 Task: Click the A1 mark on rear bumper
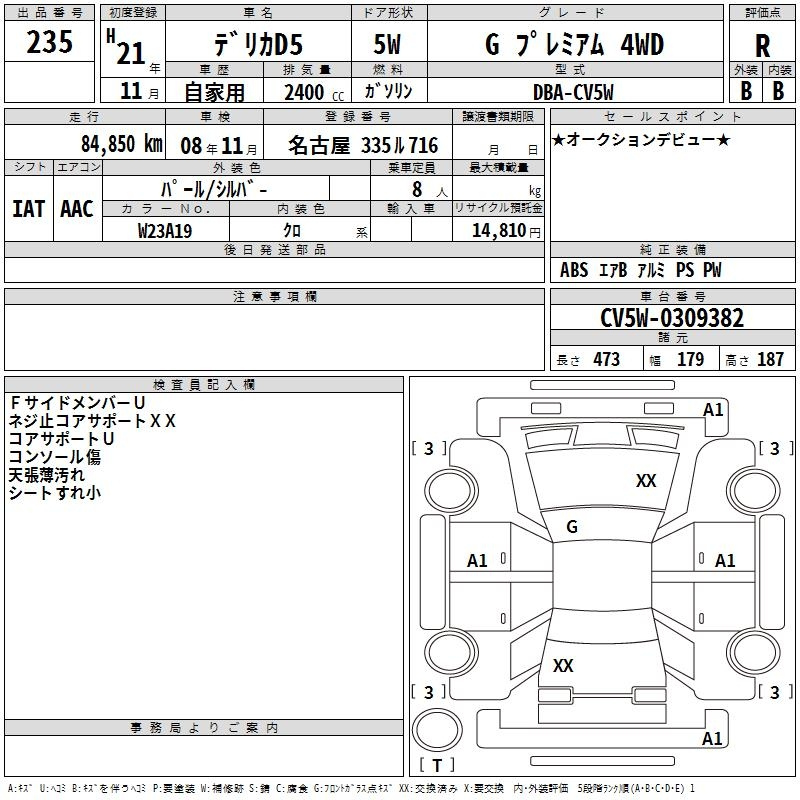point(712,738)
